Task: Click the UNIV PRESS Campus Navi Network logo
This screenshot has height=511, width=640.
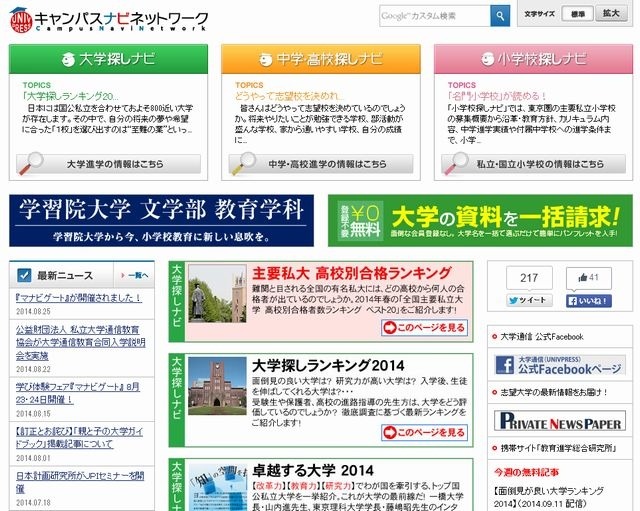Action: 109,20
